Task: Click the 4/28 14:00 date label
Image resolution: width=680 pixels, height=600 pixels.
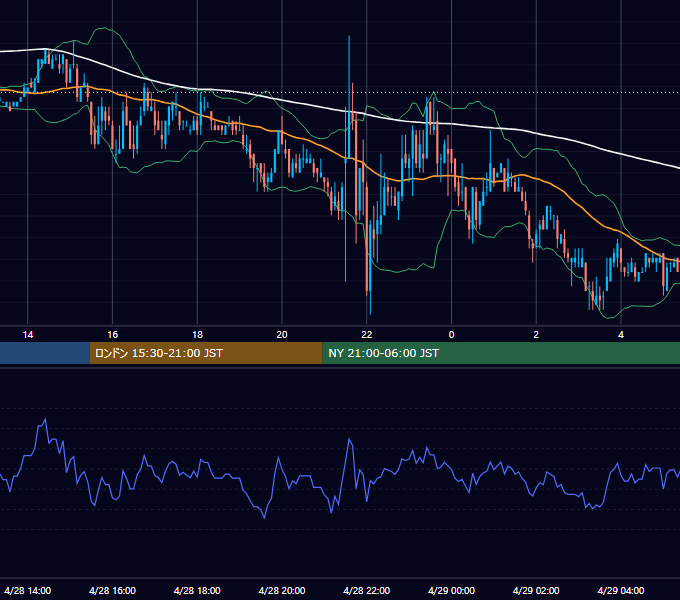Action: [28, 590]
